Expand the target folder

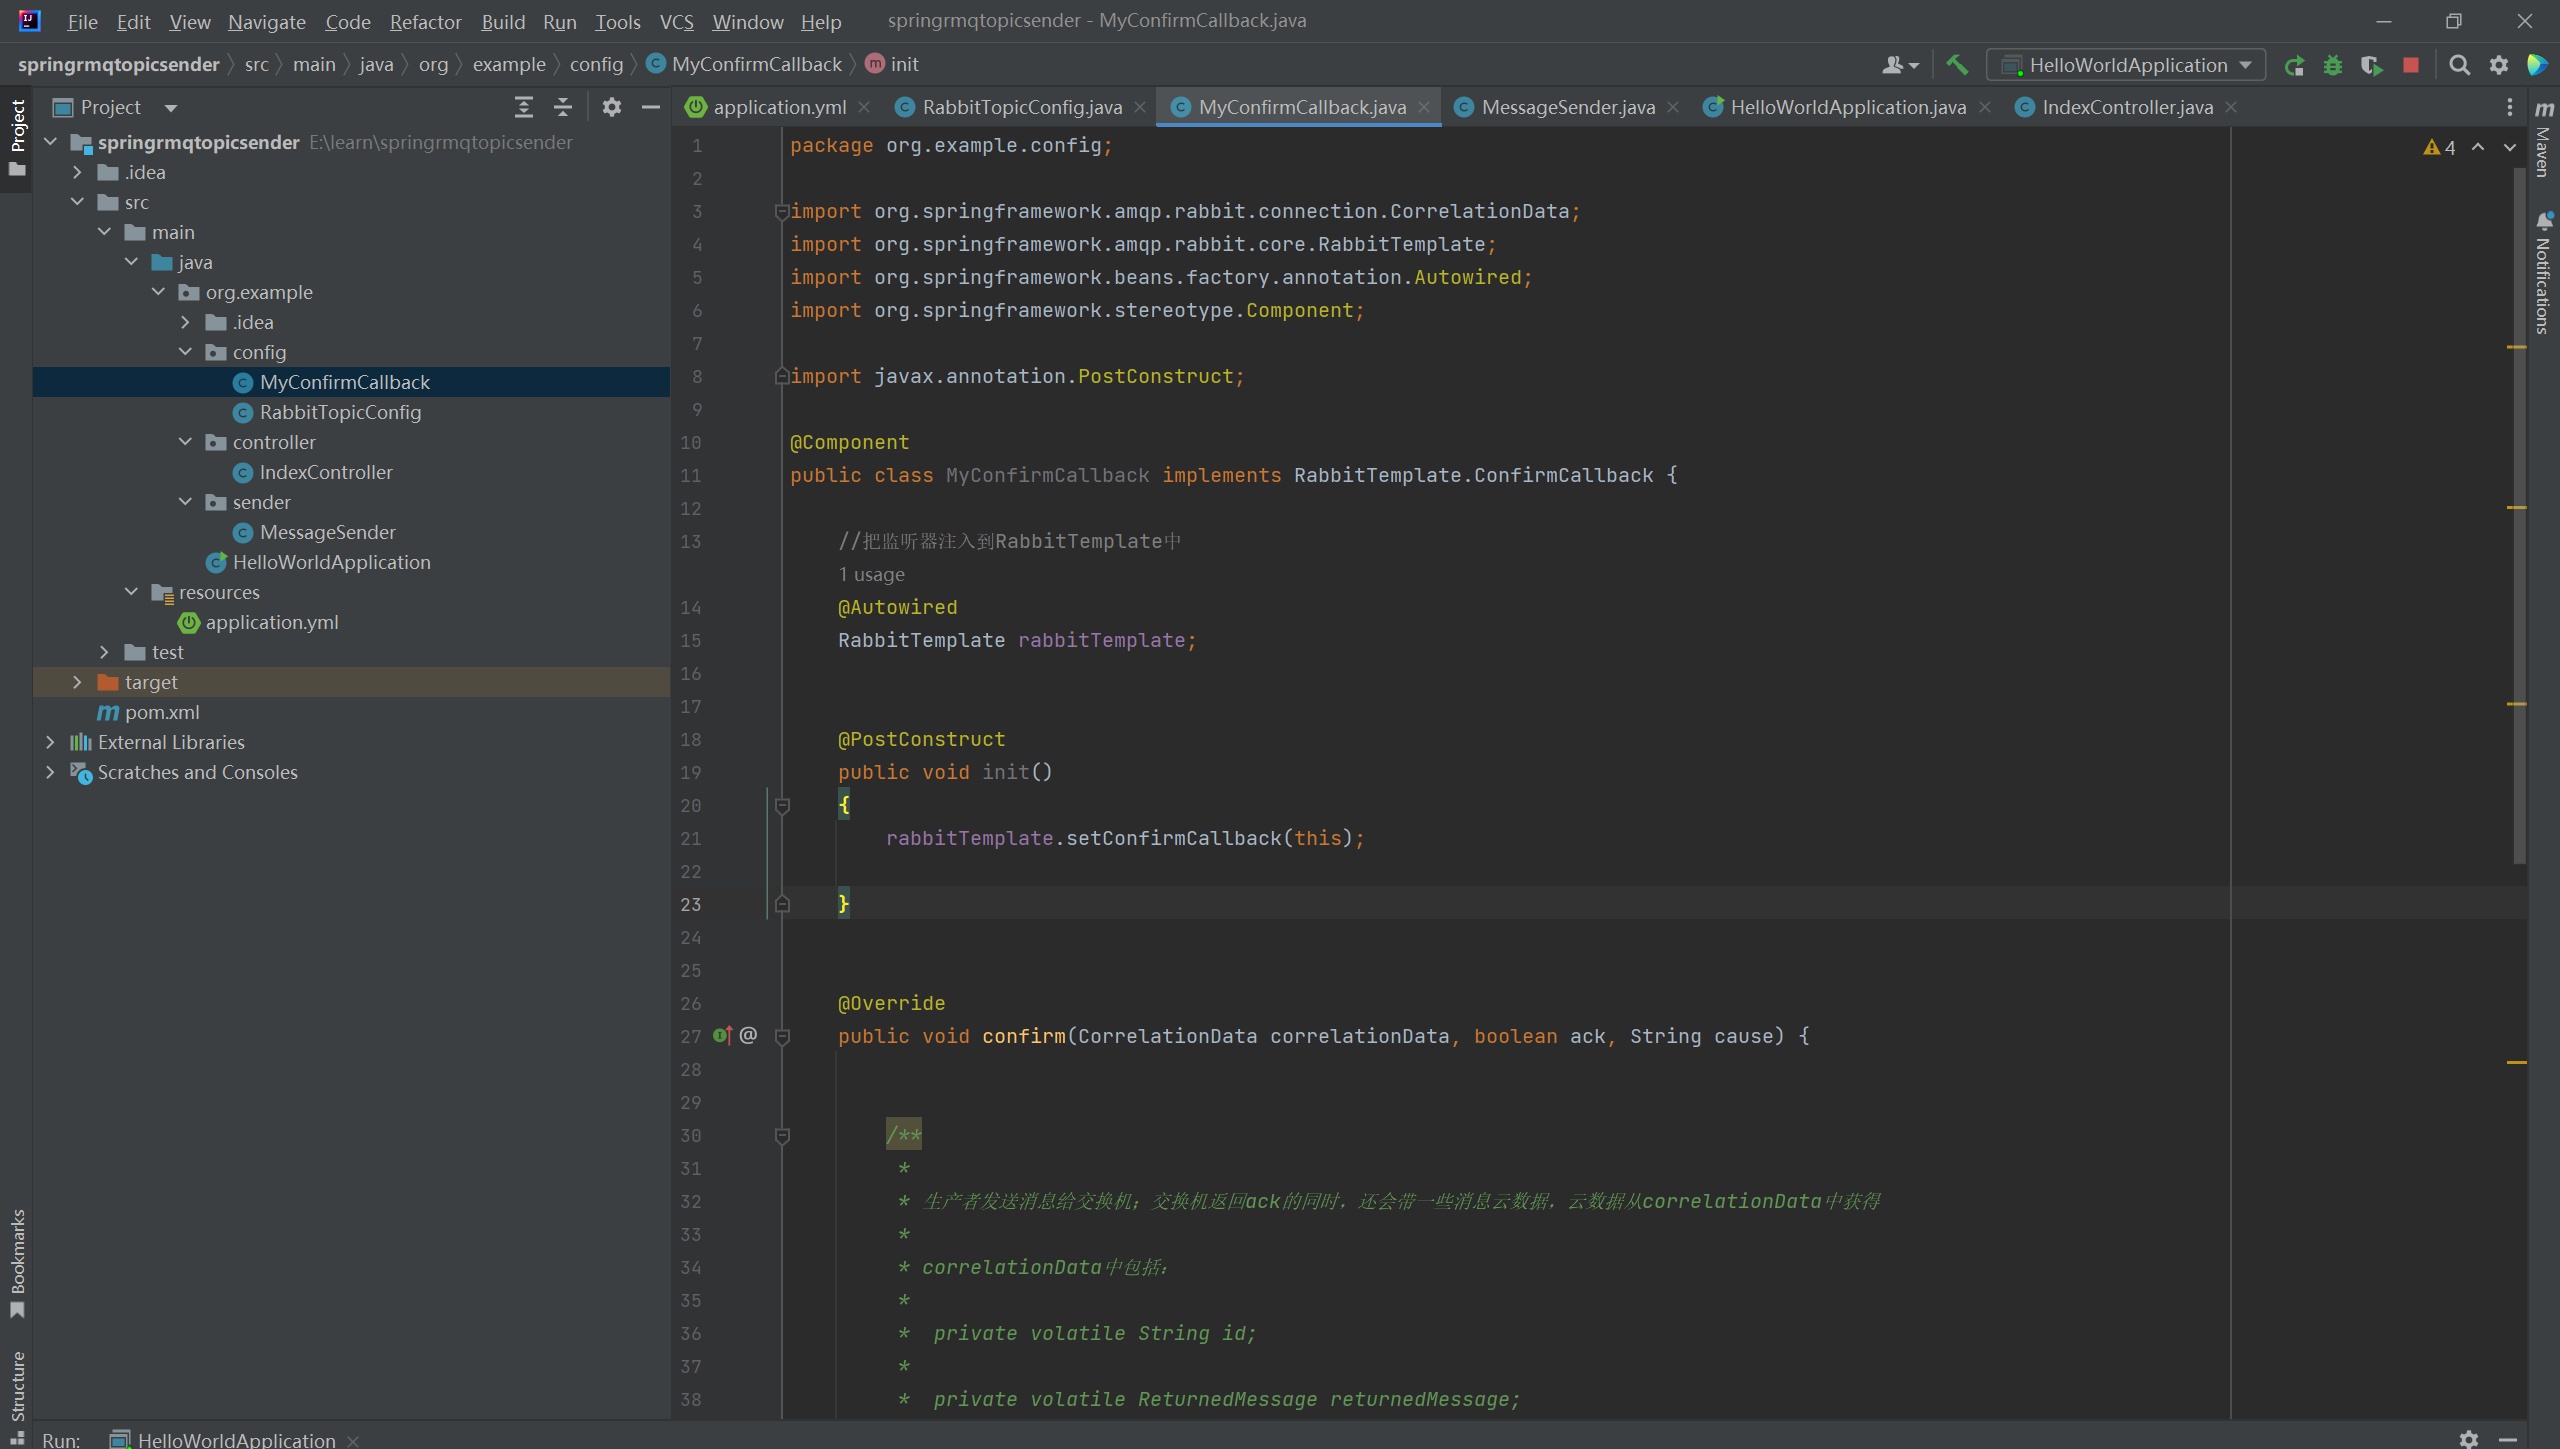(x=78, y=682)
